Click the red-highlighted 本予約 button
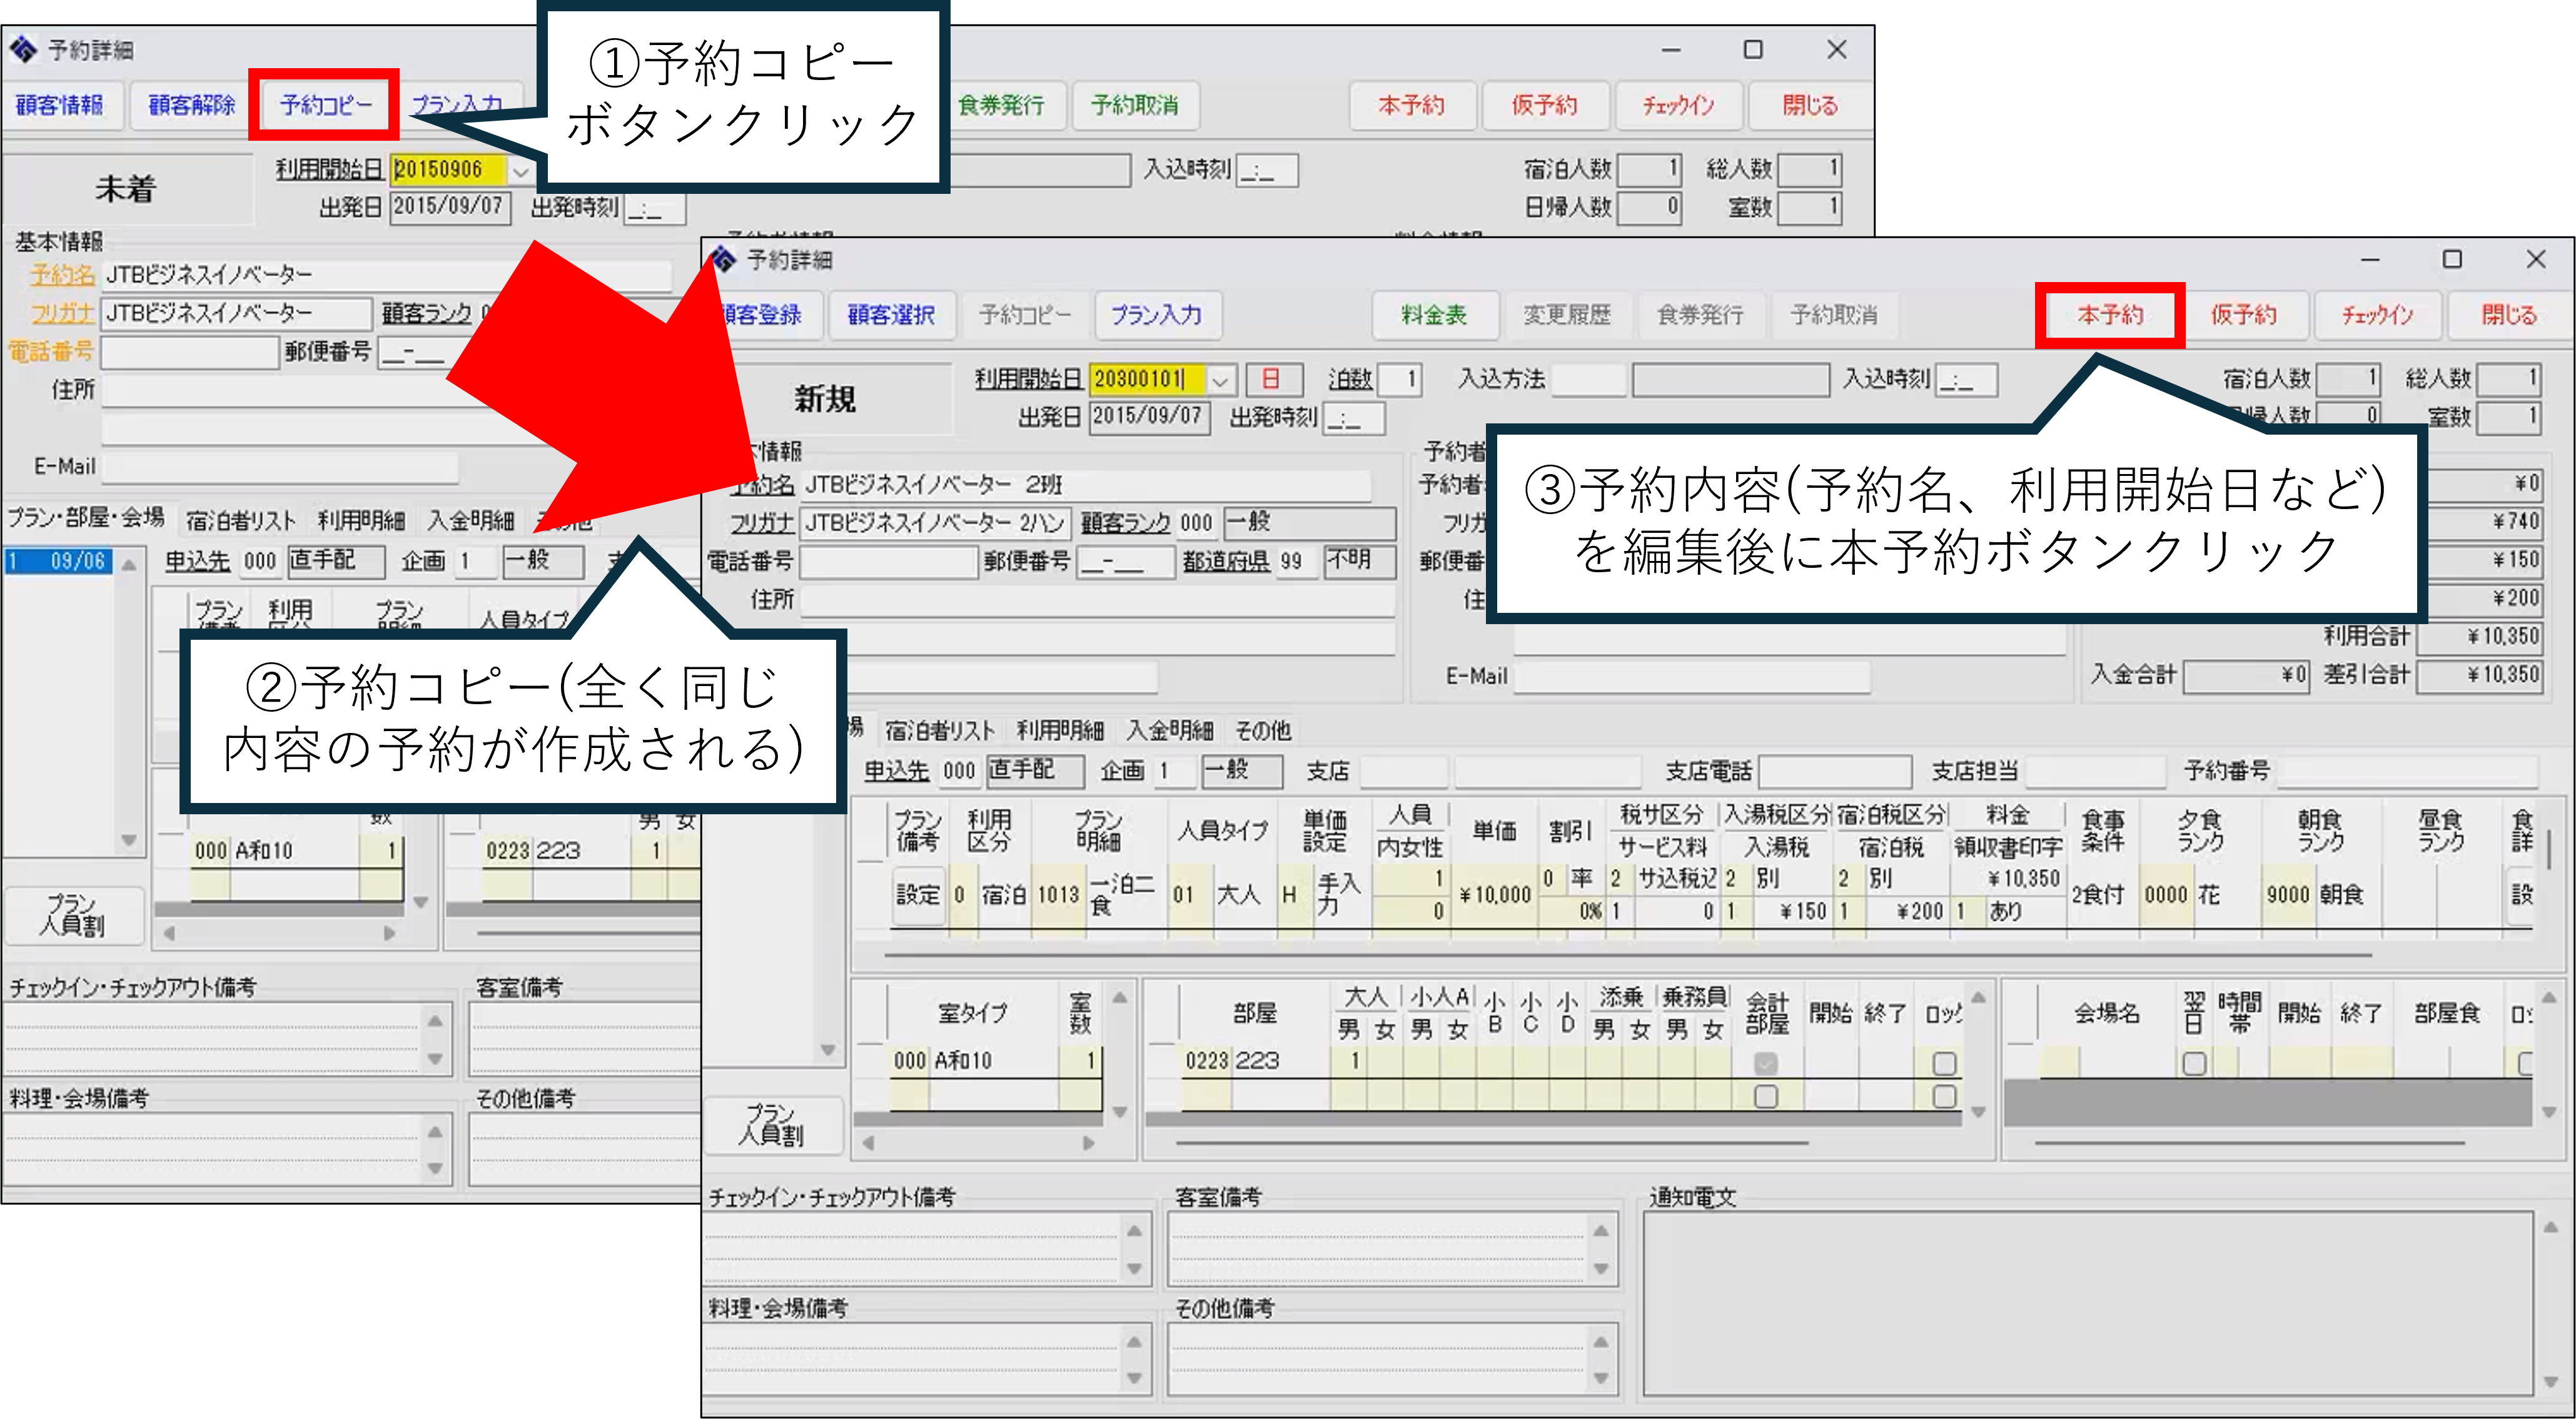 tap(2110, 315)
